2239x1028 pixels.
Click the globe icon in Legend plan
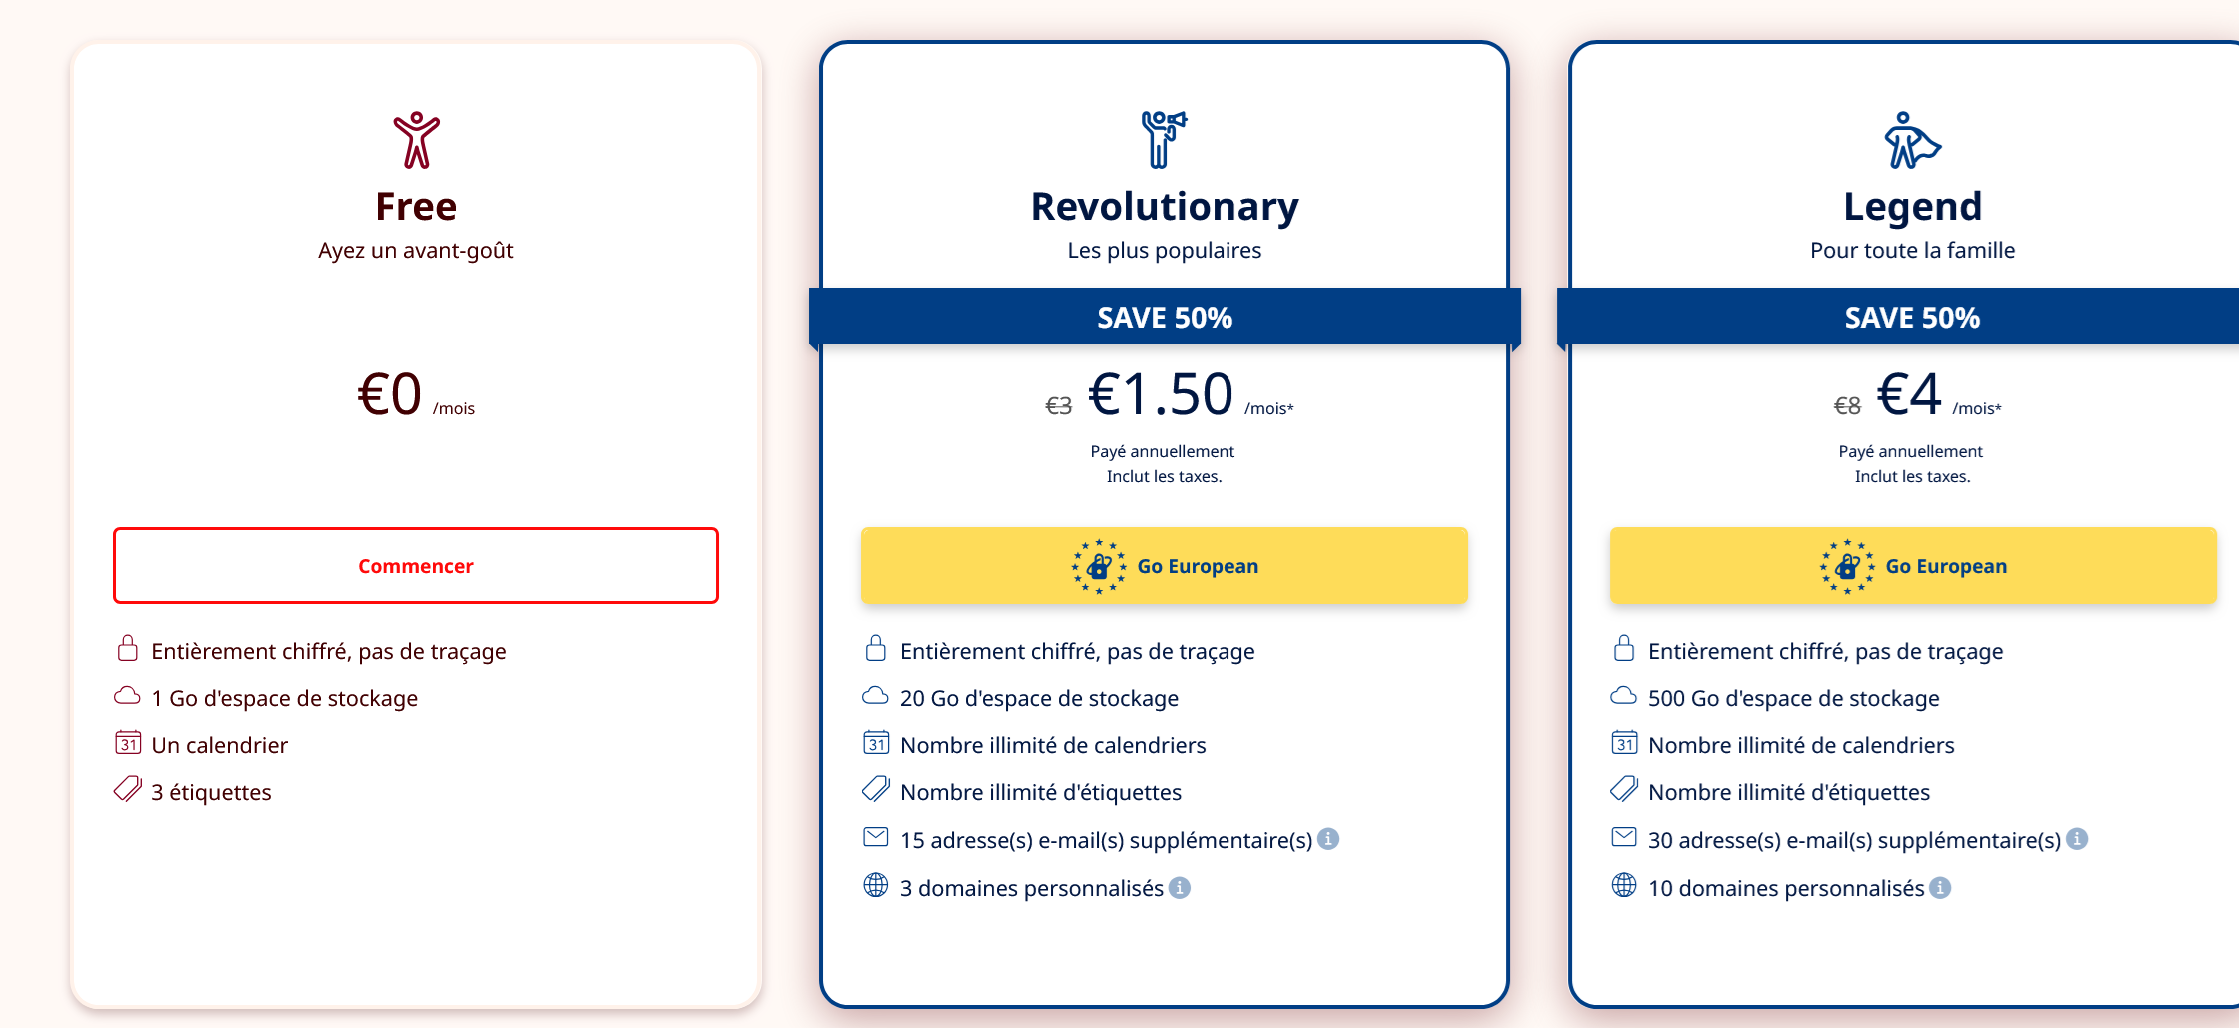pos(1624,885)
